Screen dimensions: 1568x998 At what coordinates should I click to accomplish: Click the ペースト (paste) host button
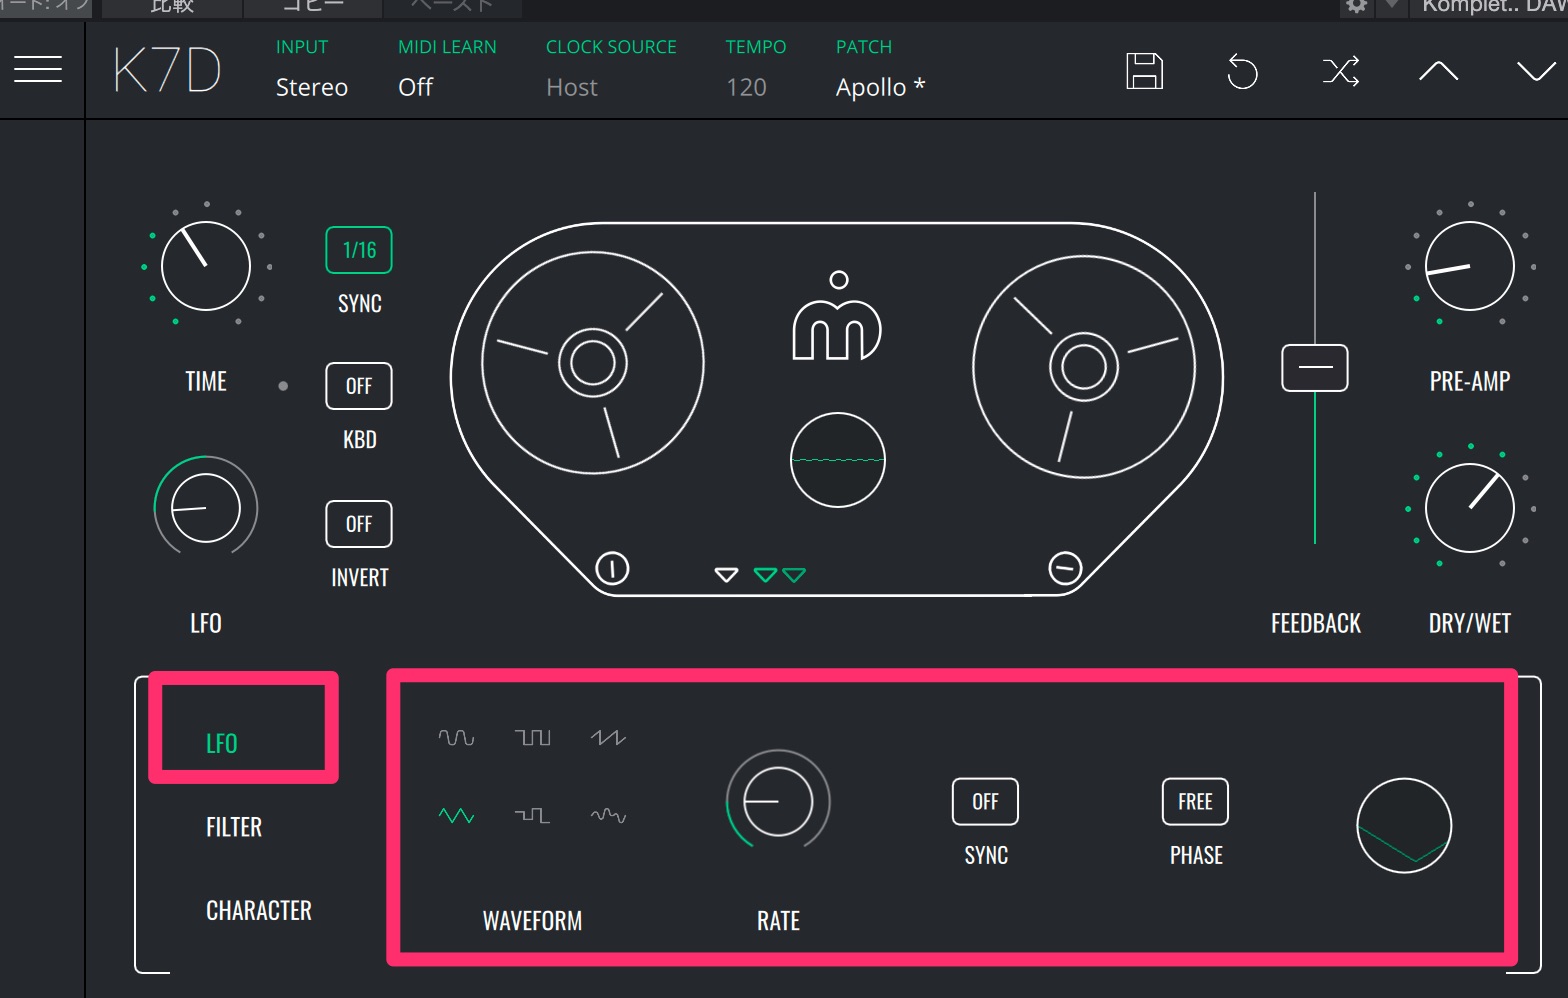point(452,7)
